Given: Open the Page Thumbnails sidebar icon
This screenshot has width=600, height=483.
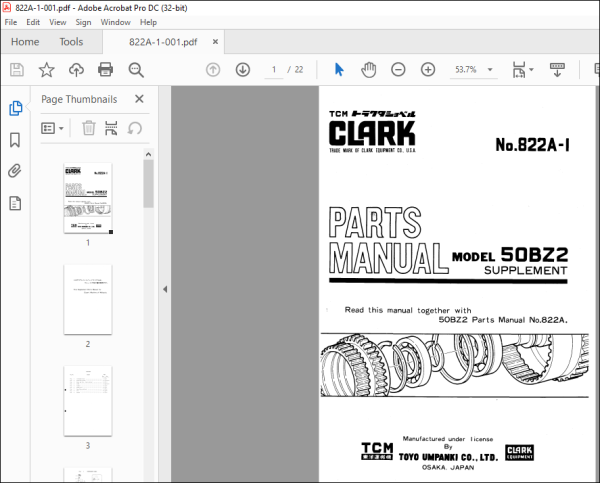Looking at the screenshot, I should [x=15, y=108].
